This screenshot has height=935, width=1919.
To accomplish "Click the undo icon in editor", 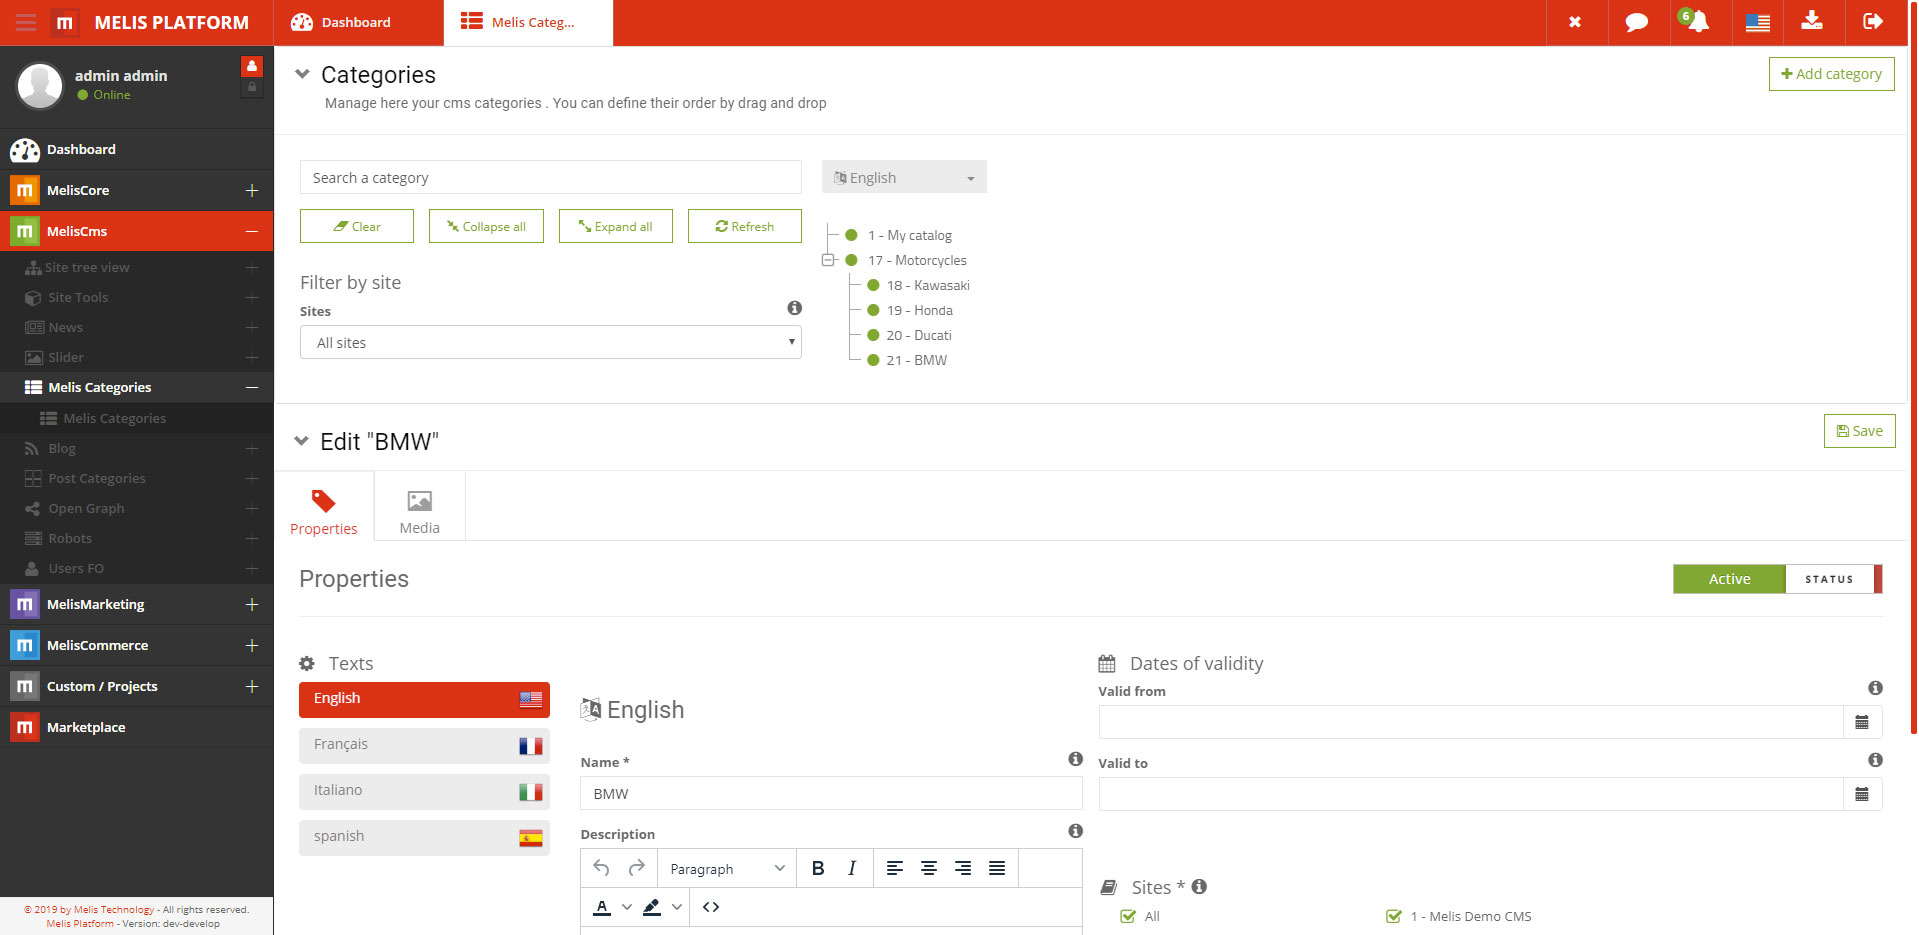I will (x=601, y=868).
